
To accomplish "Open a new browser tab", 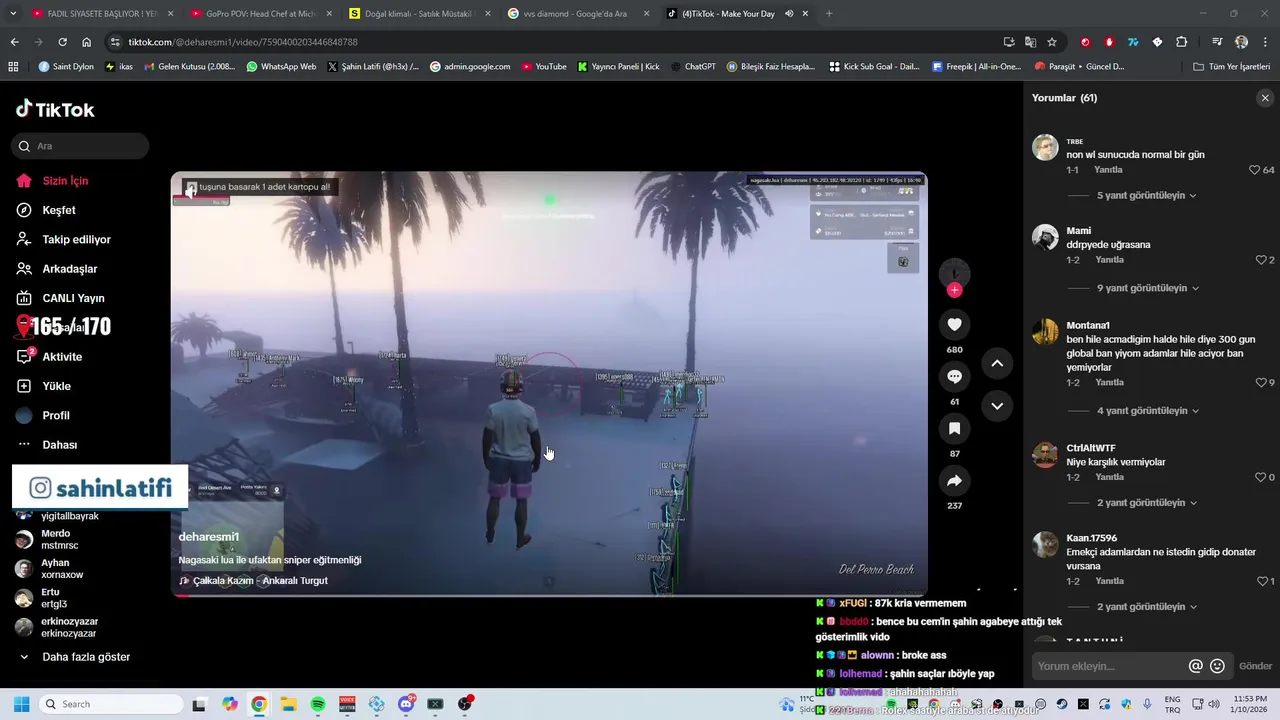I will coord(829,14).
